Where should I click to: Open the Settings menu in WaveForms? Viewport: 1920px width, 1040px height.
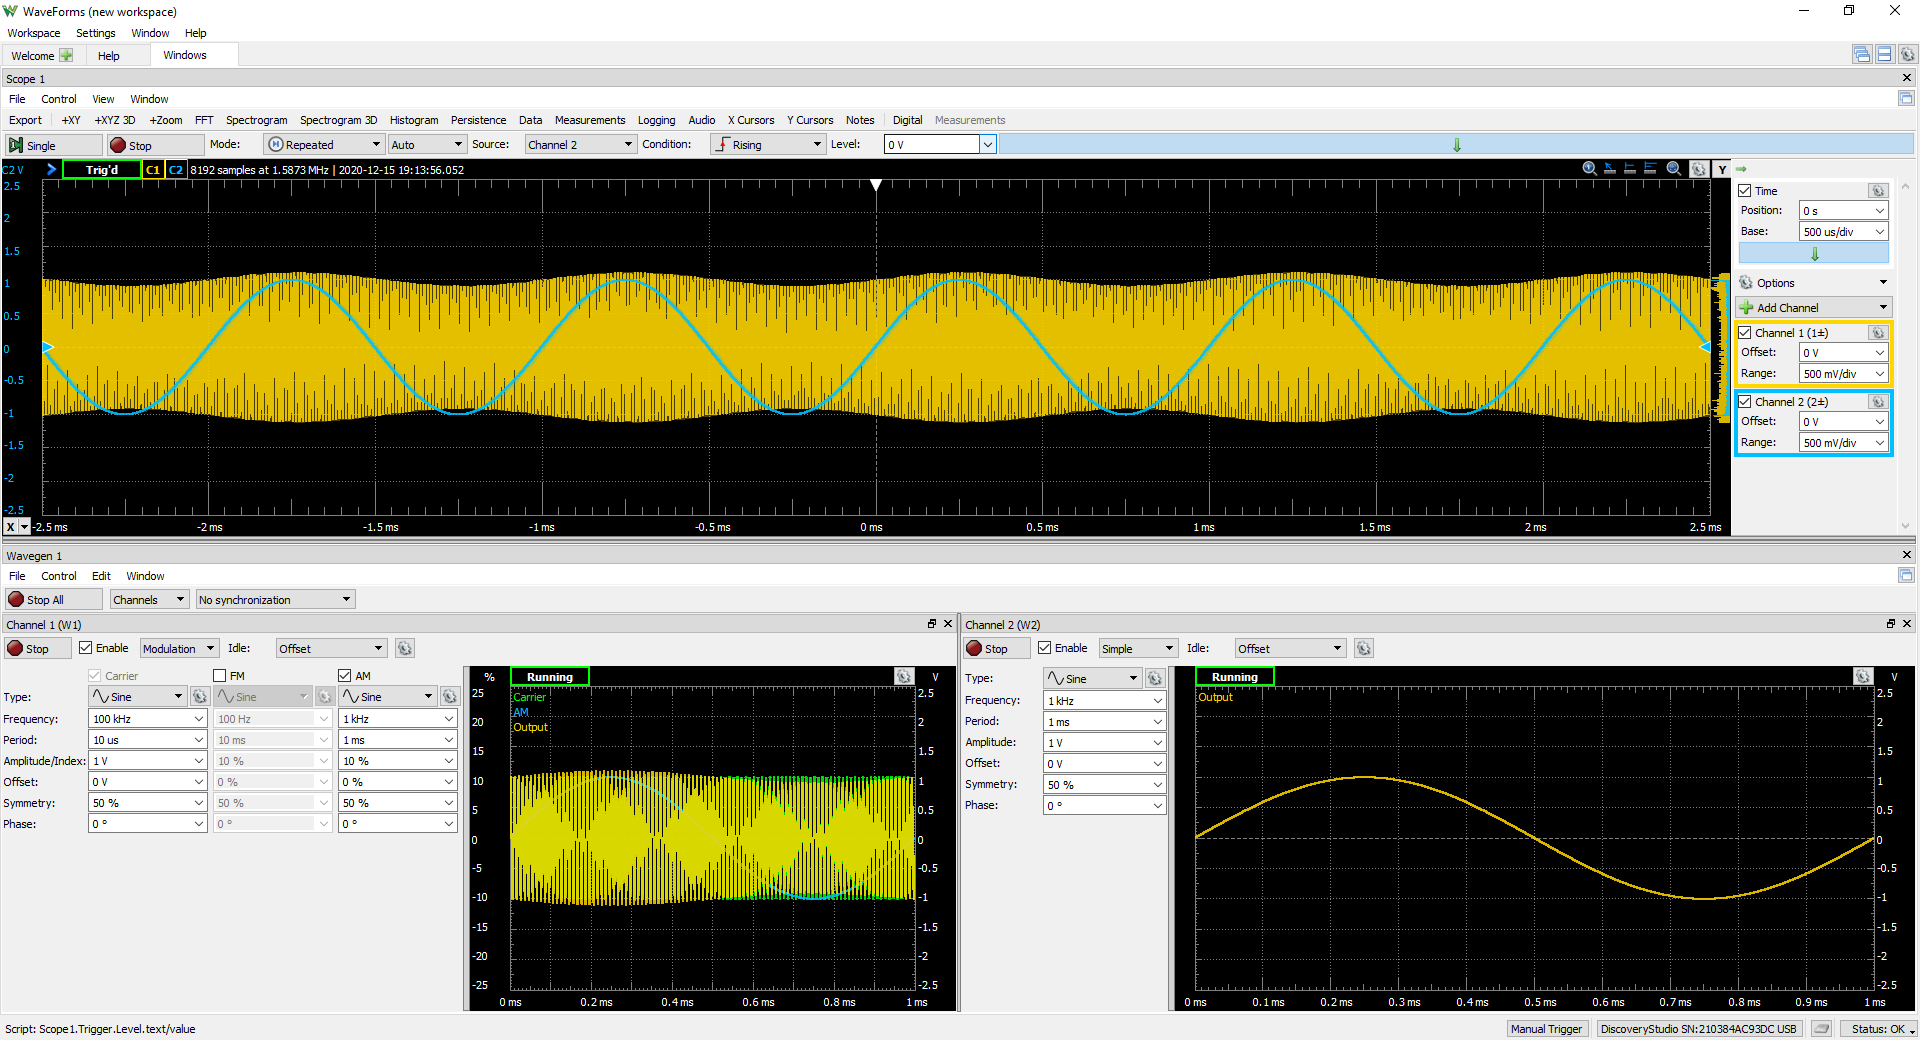click(96, 33)
